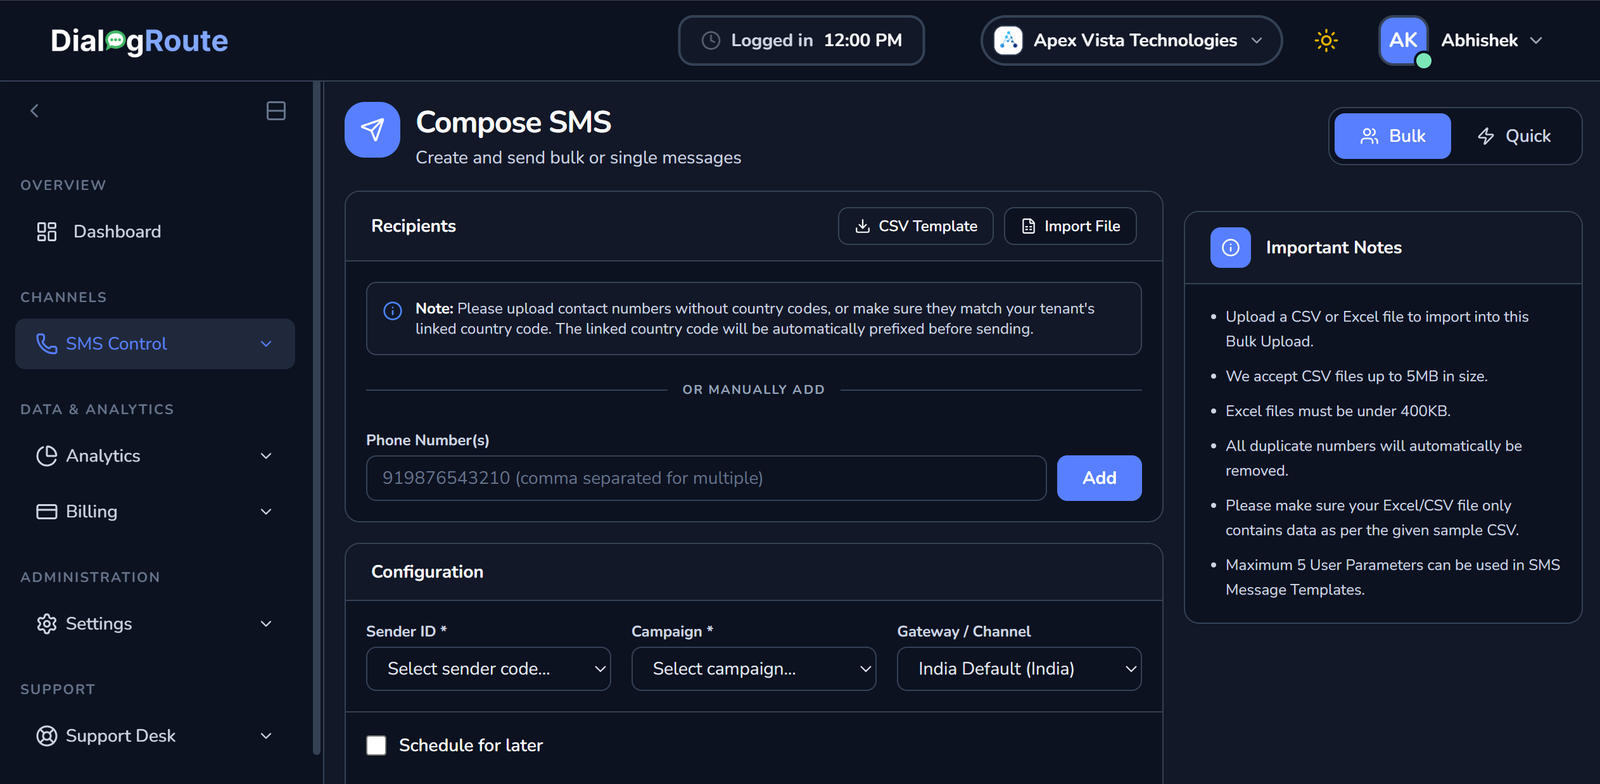Click the Add phone number button
This screenshot has width=1600, height=784.
(1099, 478)
